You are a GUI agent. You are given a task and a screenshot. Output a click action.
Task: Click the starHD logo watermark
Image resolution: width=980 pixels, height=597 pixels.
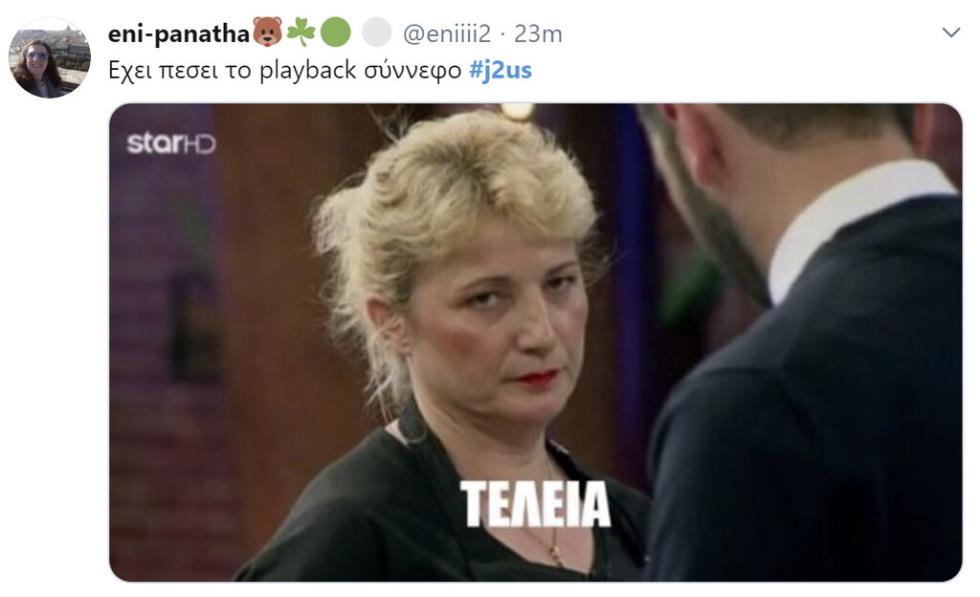[171, 144]
